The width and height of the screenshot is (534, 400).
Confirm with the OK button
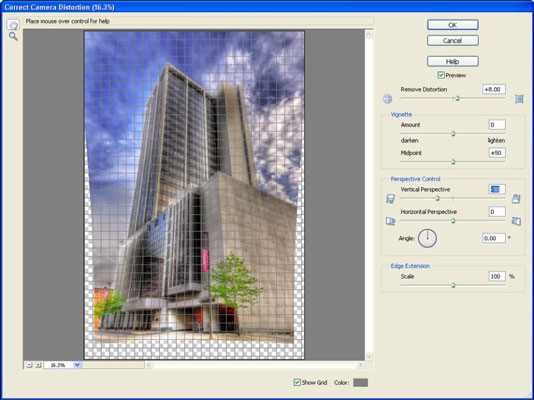point(453,25)
